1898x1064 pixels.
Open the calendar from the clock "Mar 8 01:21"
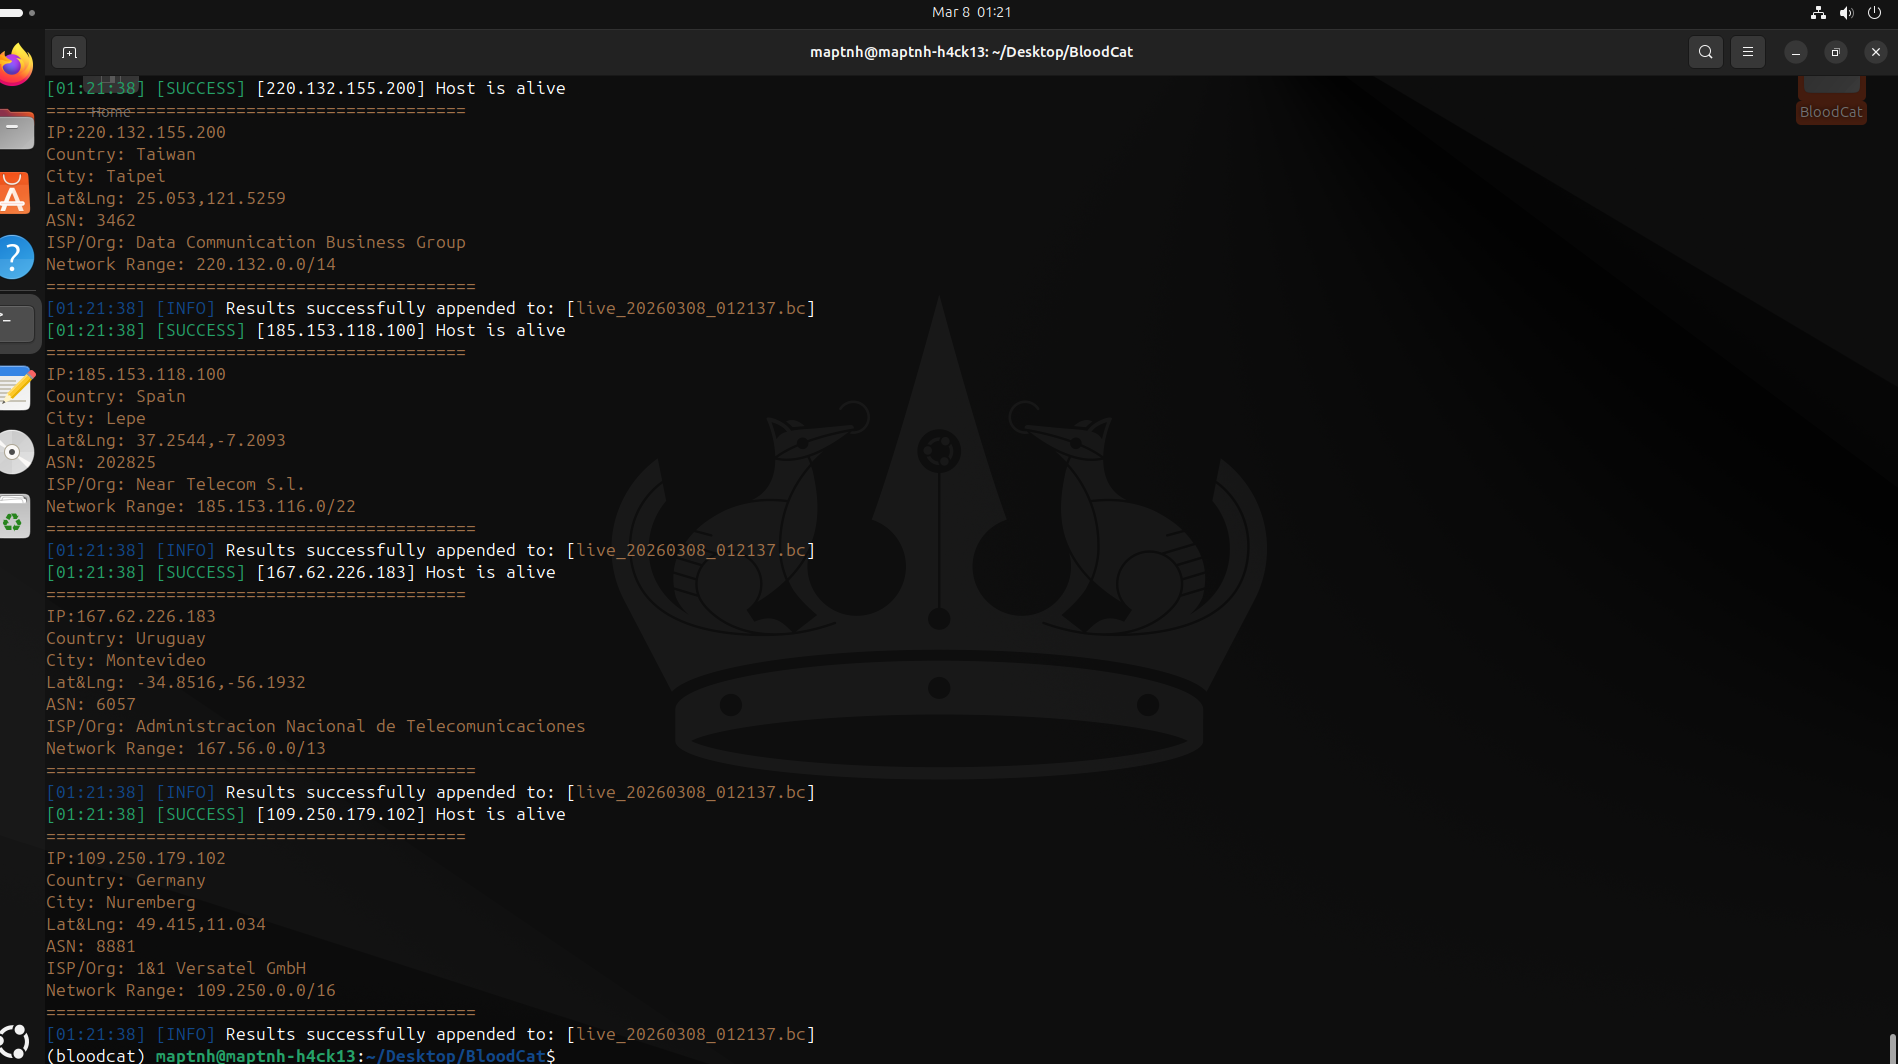click(x=971, y=12)
